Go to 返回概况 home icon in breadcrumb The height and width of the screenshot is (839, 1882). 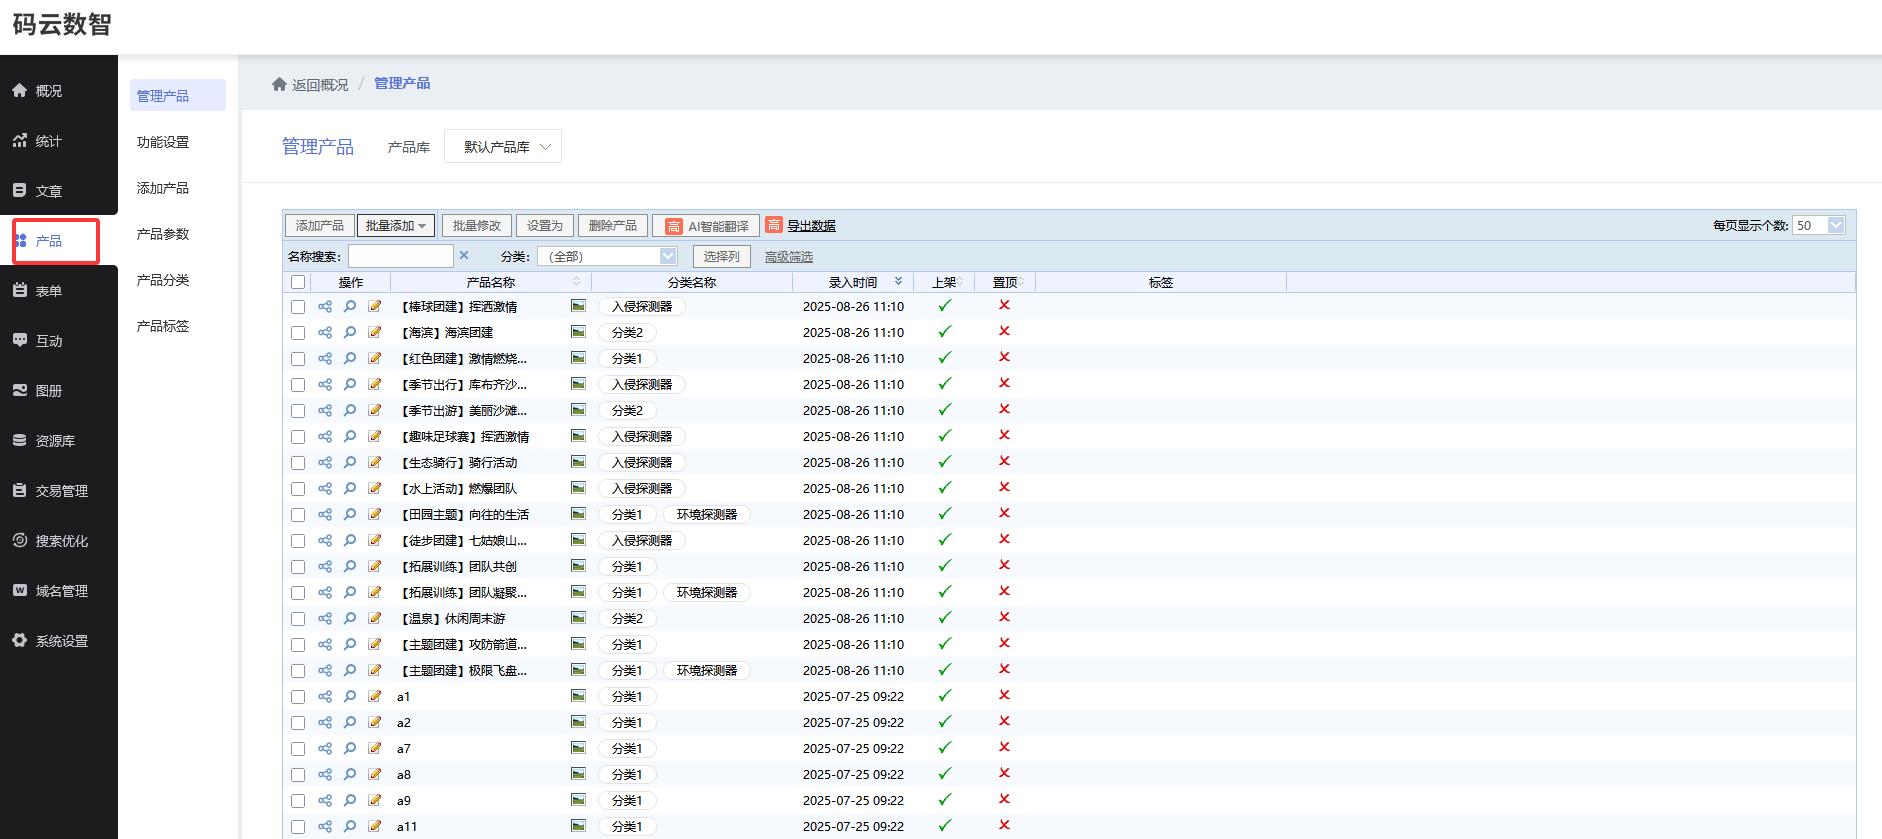coord(279,84)
